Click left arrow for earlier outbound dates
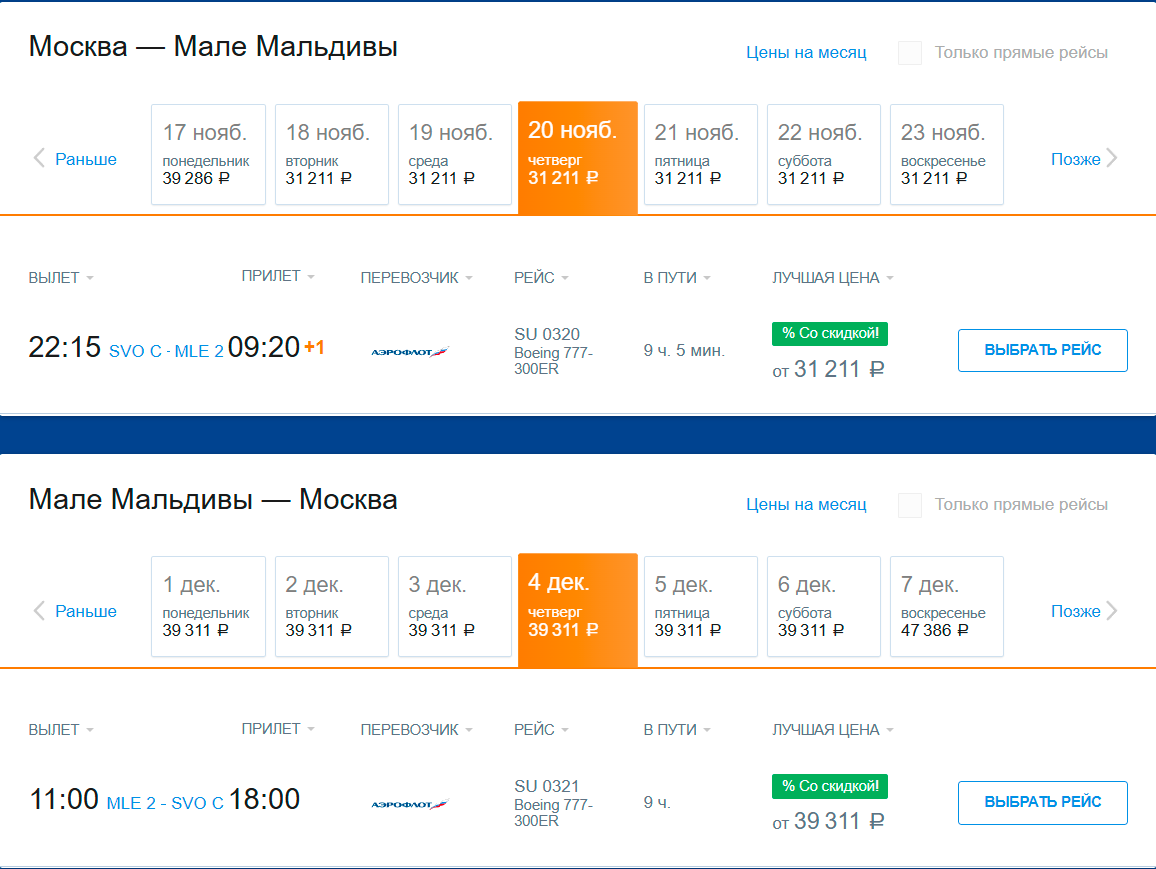 40,158
